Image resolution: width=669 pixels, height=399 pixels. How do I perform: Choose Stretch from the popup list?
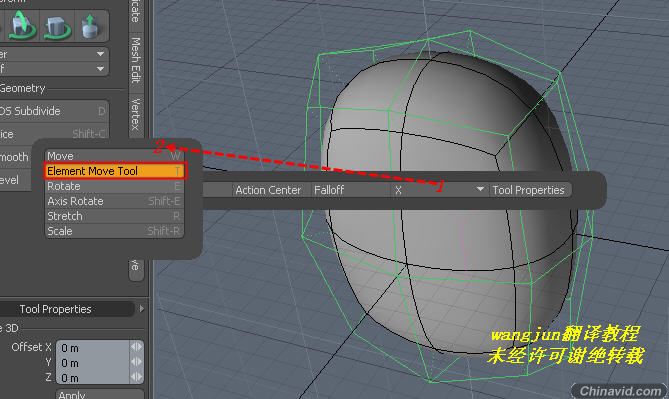pyautogui.click(x=114, y=216)
